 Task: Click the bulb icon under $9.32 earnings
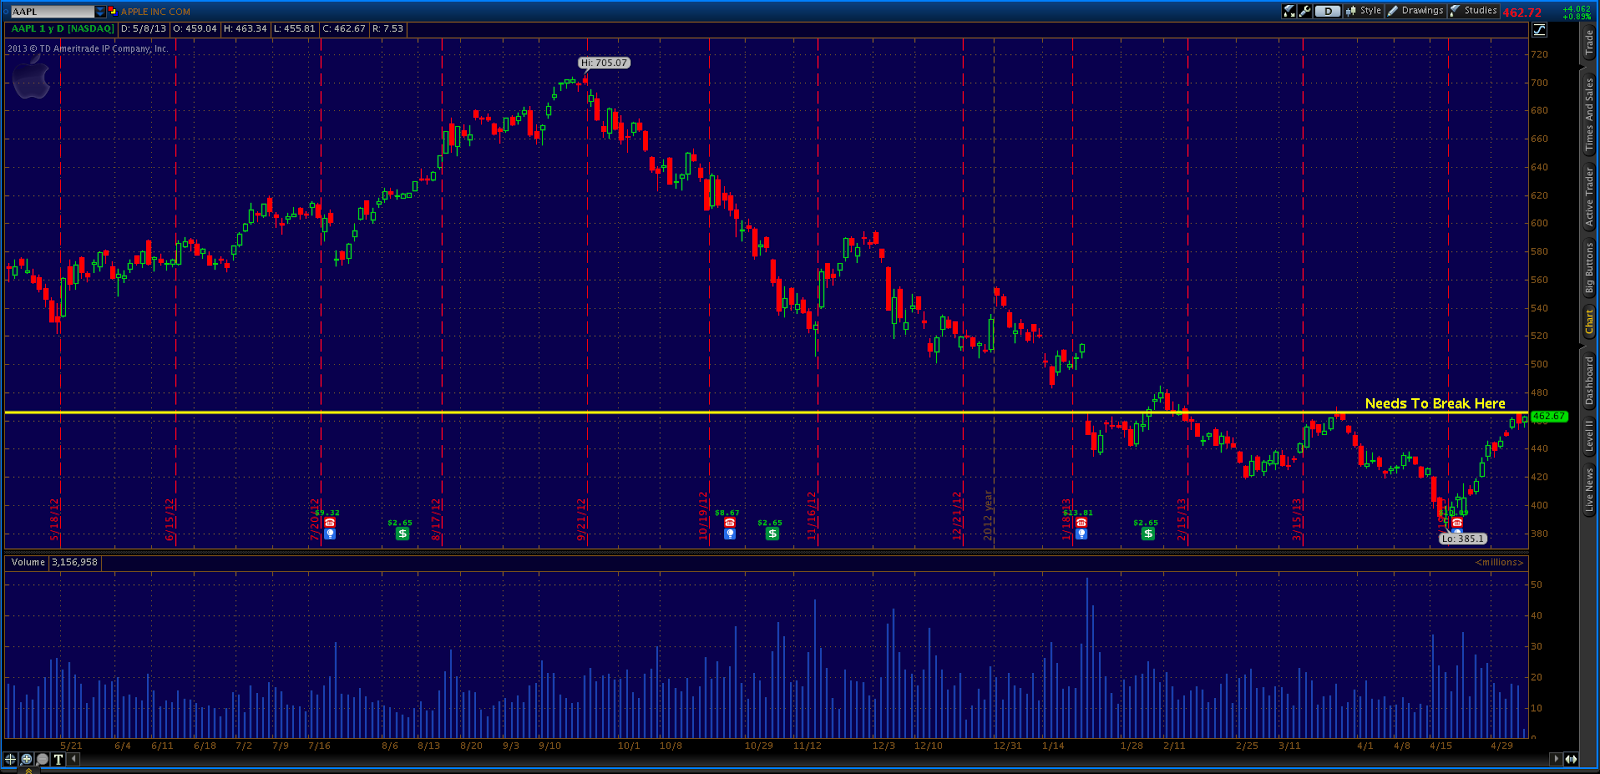tap(330, 534)
